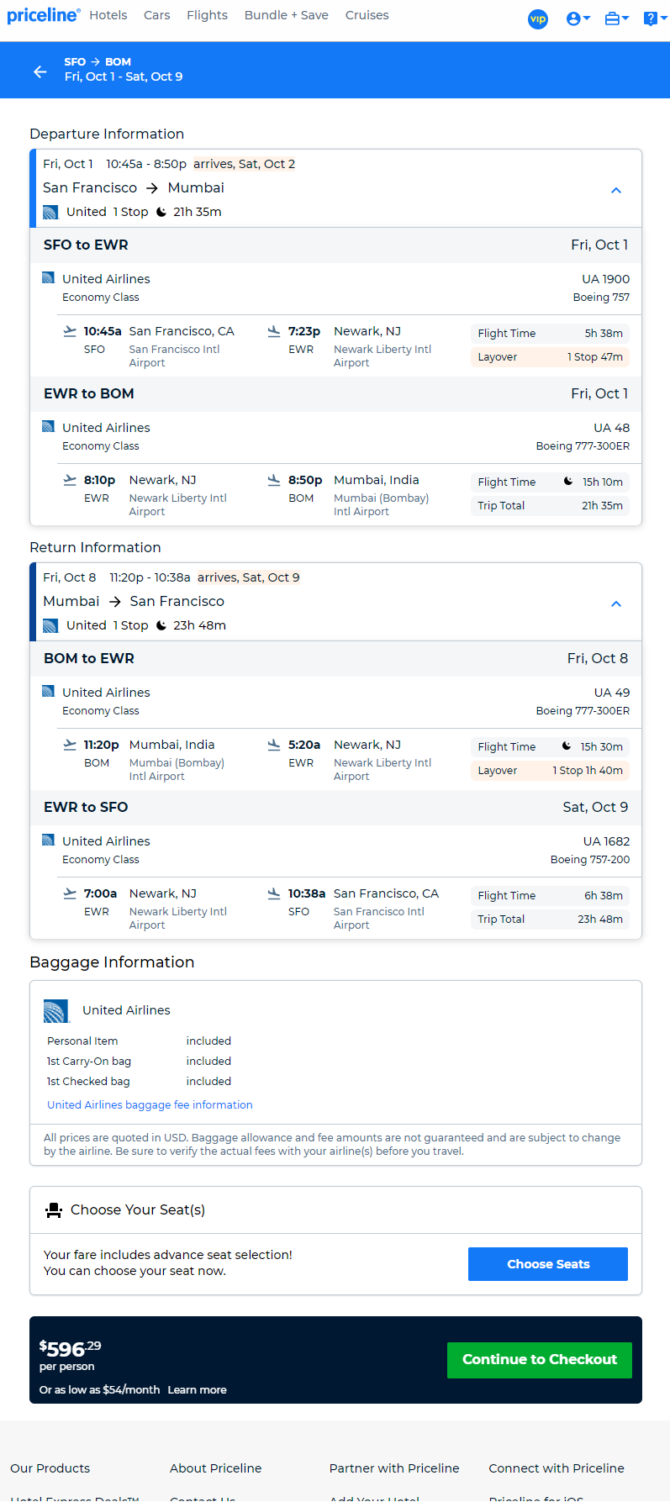Click overnight moon icon beside 23h 48m
This screenshot has width=670, height=1502.
[x=160, y=626]
